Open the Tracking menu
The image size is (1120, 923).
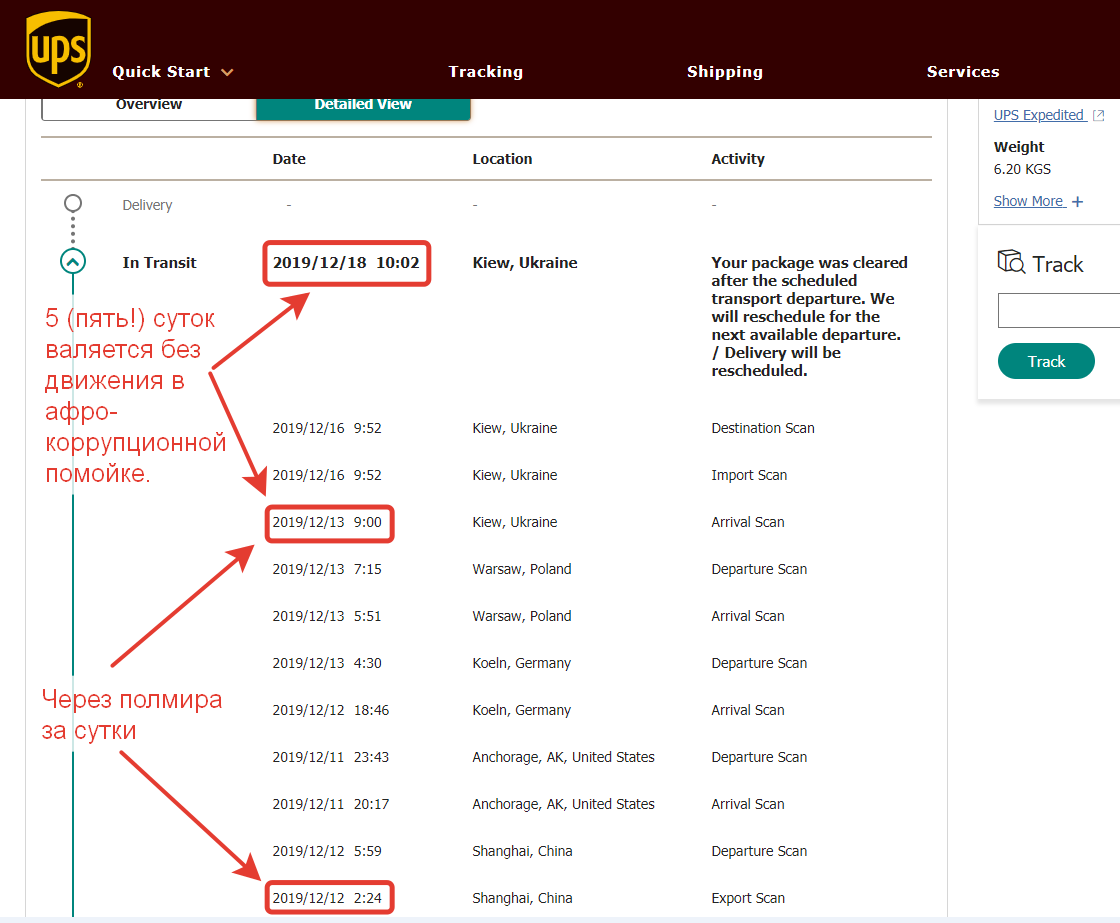click(x=486, y=71)
